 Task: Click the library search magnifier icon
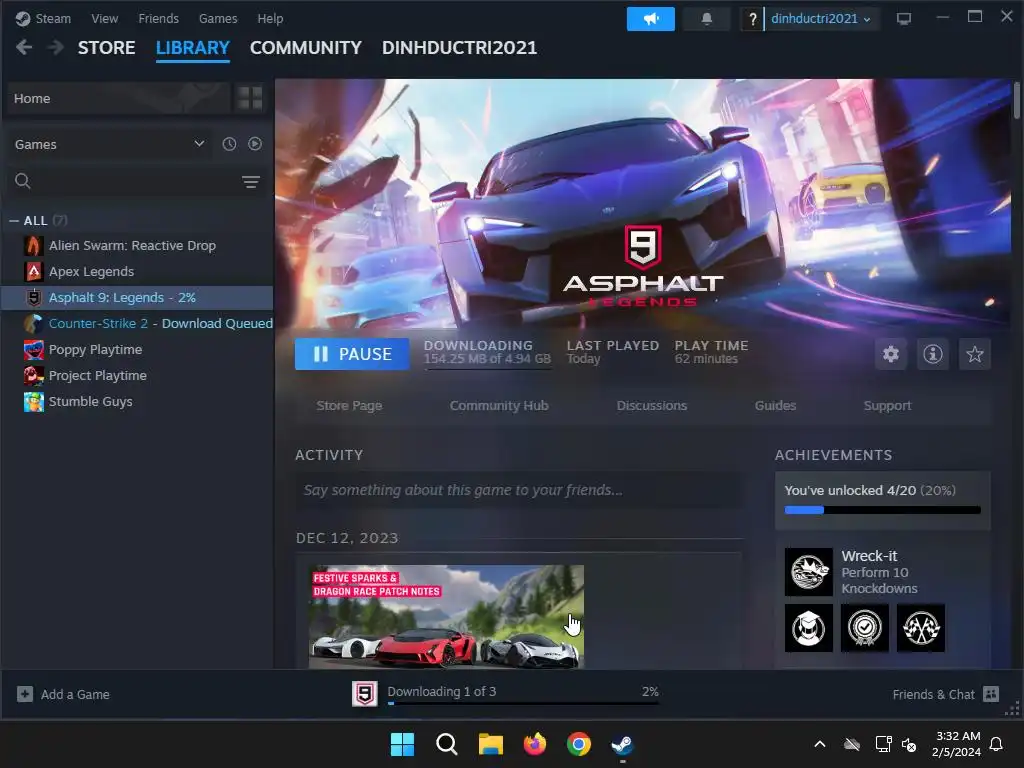click(23, 181)
